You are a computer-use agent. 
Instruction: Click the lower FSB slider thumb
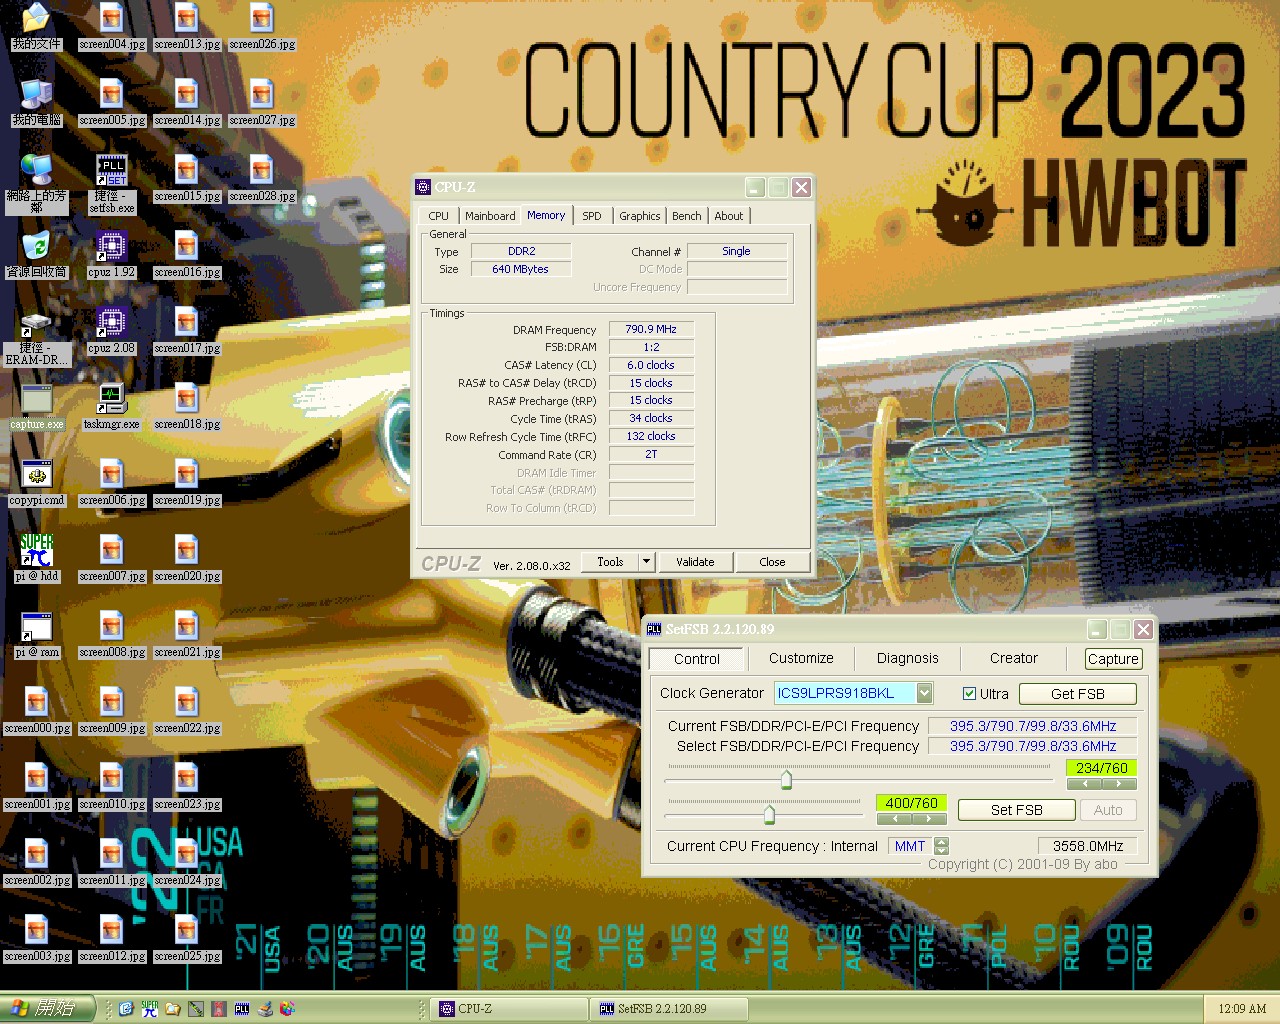click(x=769, y=814)
